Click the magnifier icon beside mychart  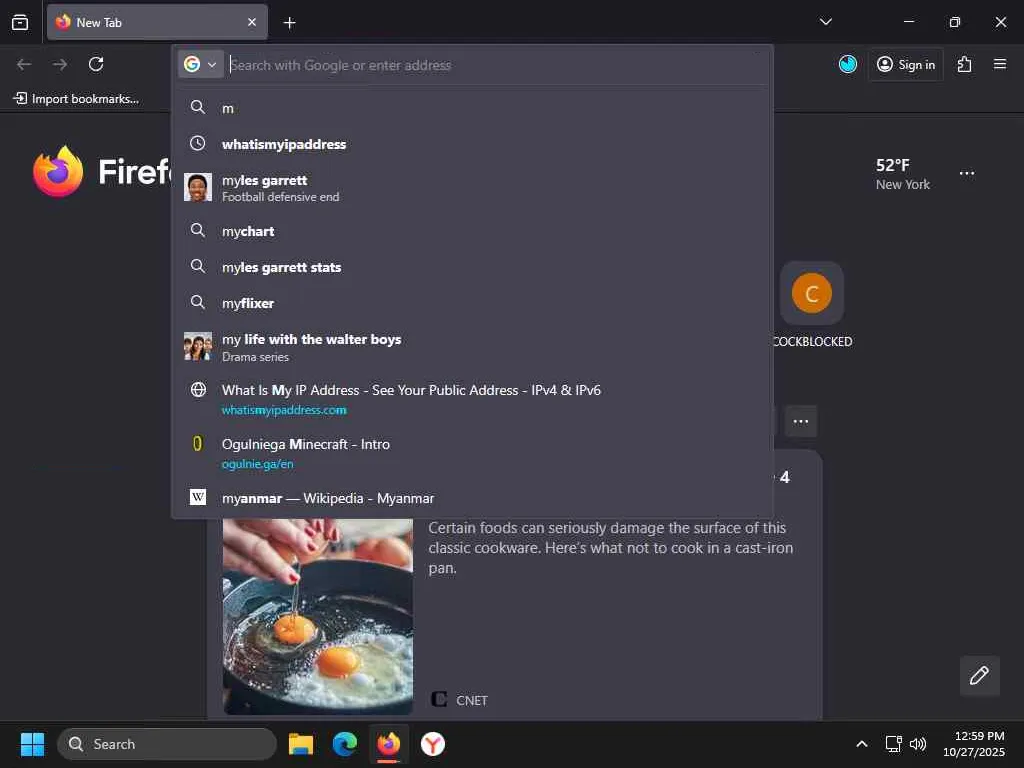pyautogui.click(x=197, y=230)
